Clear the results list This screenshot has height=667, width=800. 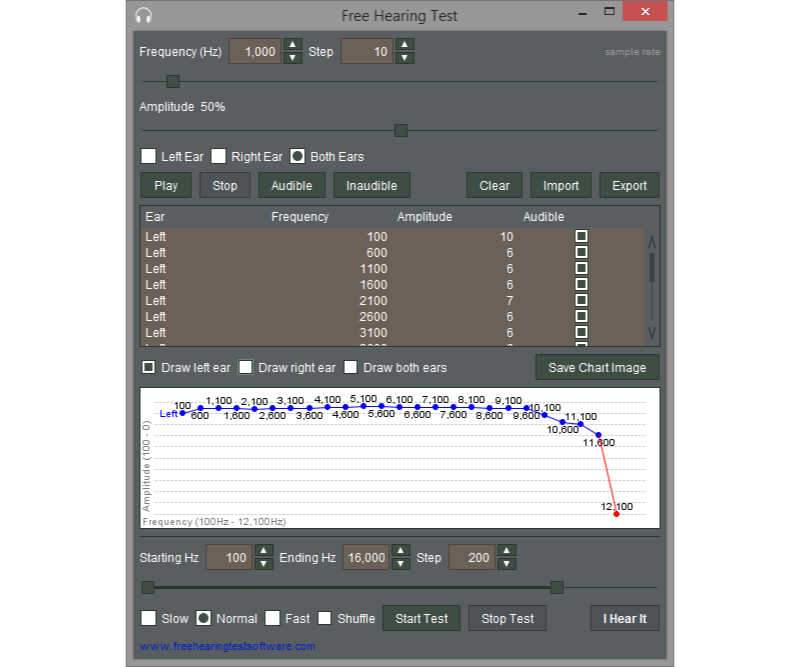click(494, 185)
